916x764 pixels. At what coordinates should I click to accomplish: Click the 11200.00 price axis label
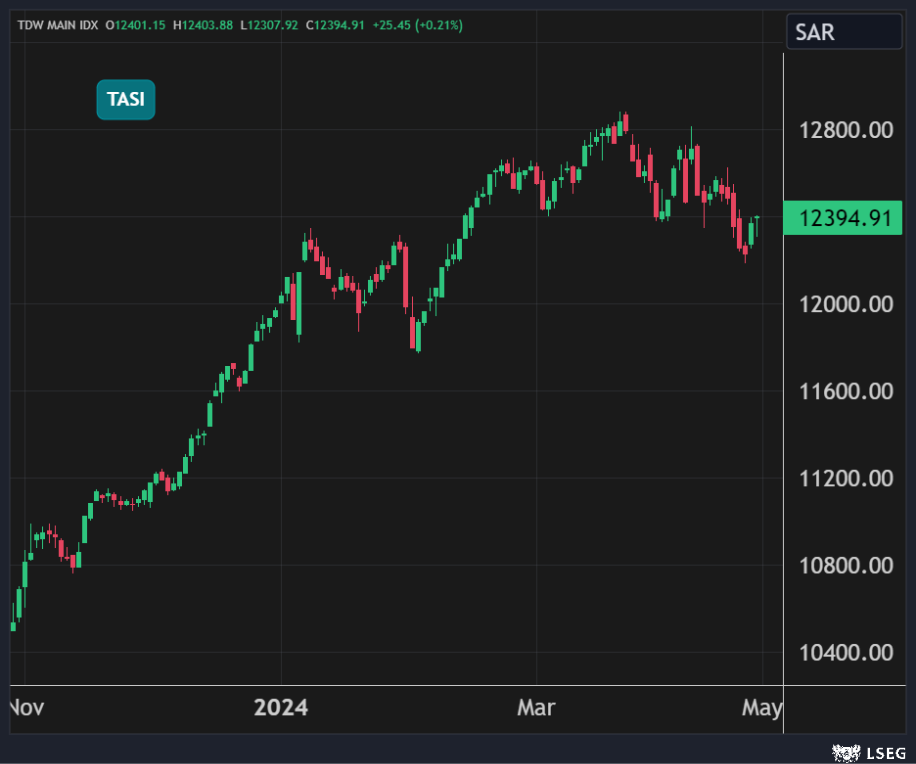click(x=848, y=478)
